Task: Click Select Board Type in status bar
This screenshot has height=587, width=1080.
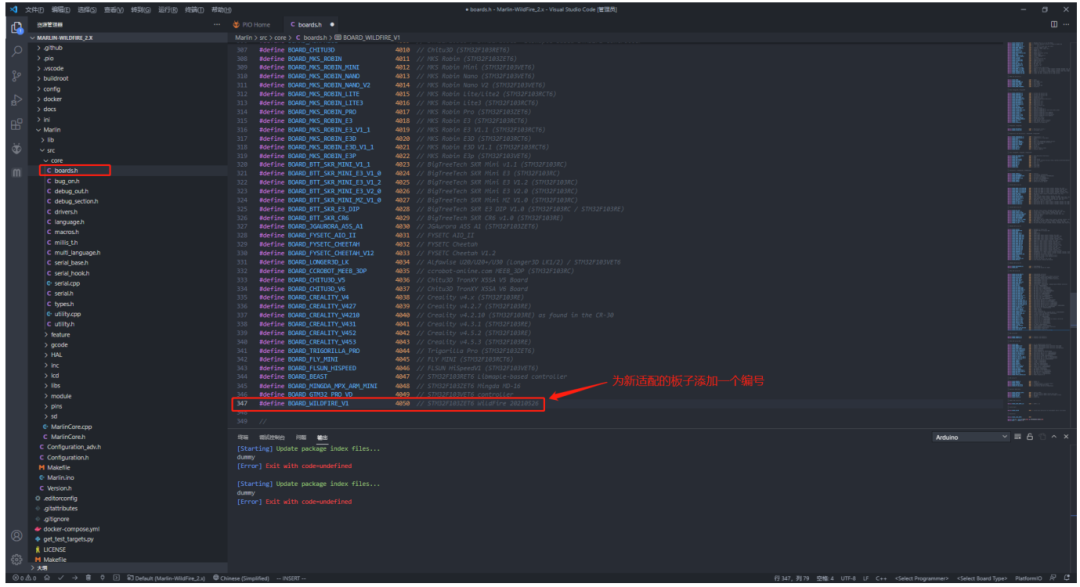Action: (982, 578)
